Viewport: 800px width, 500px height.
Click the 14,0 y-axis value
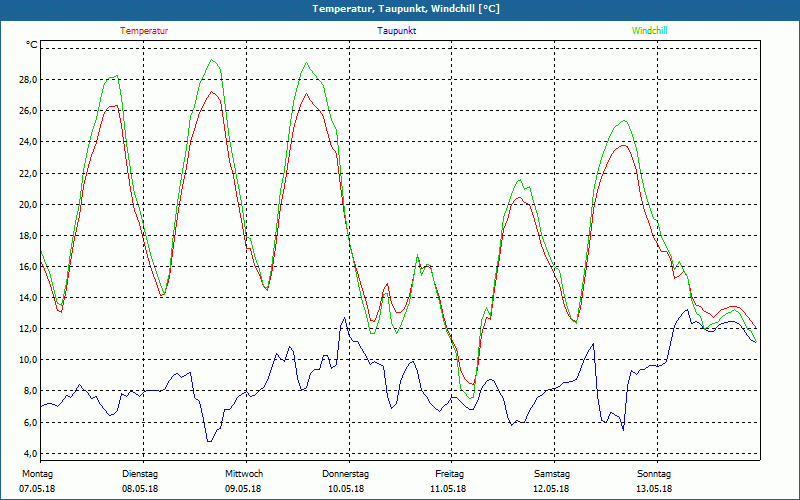(x=28, y=297)
